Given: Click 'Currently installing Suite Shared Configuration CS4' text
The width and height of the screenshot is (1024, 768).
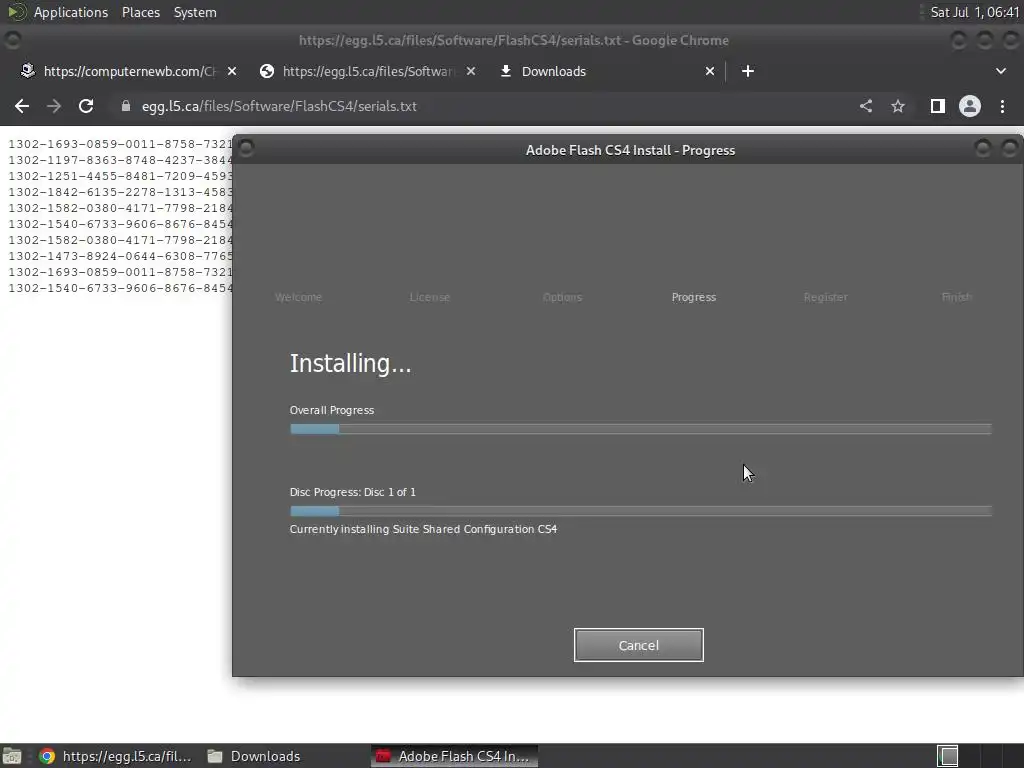Looking at the screenshot, I should pyautogui.click(x=423, y=529).
